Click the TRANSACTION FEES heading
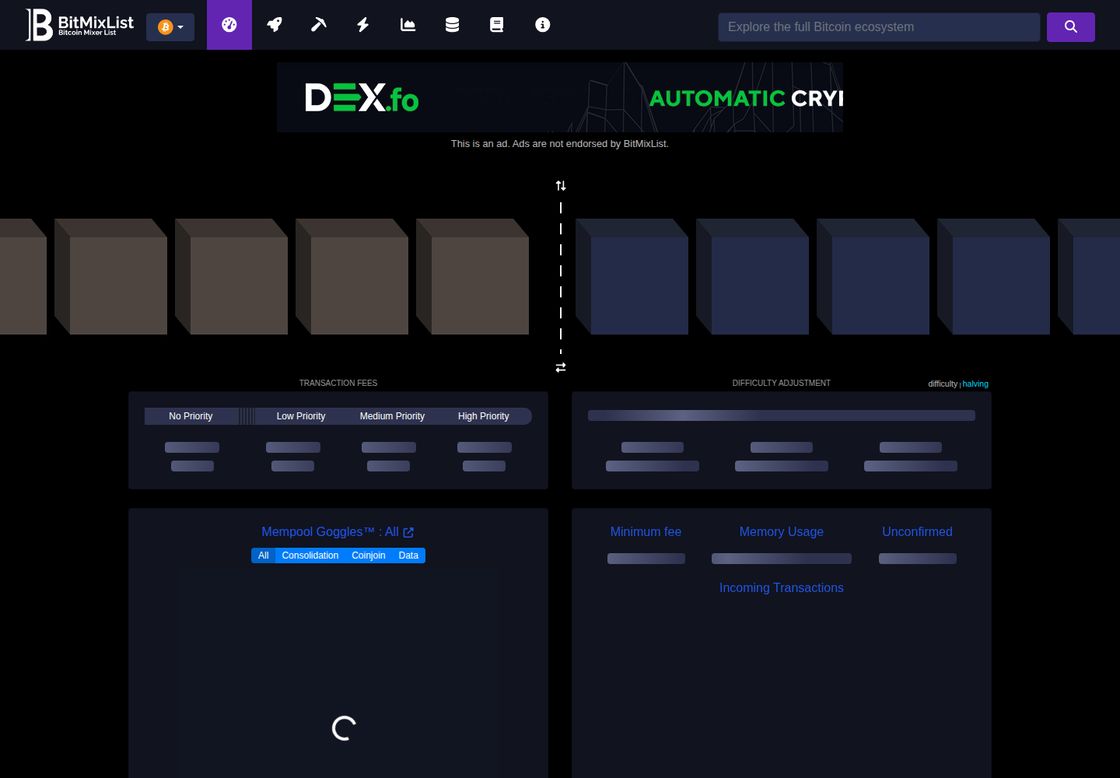The height and width of the screenshot is (778, 1120). coord(338,383)
